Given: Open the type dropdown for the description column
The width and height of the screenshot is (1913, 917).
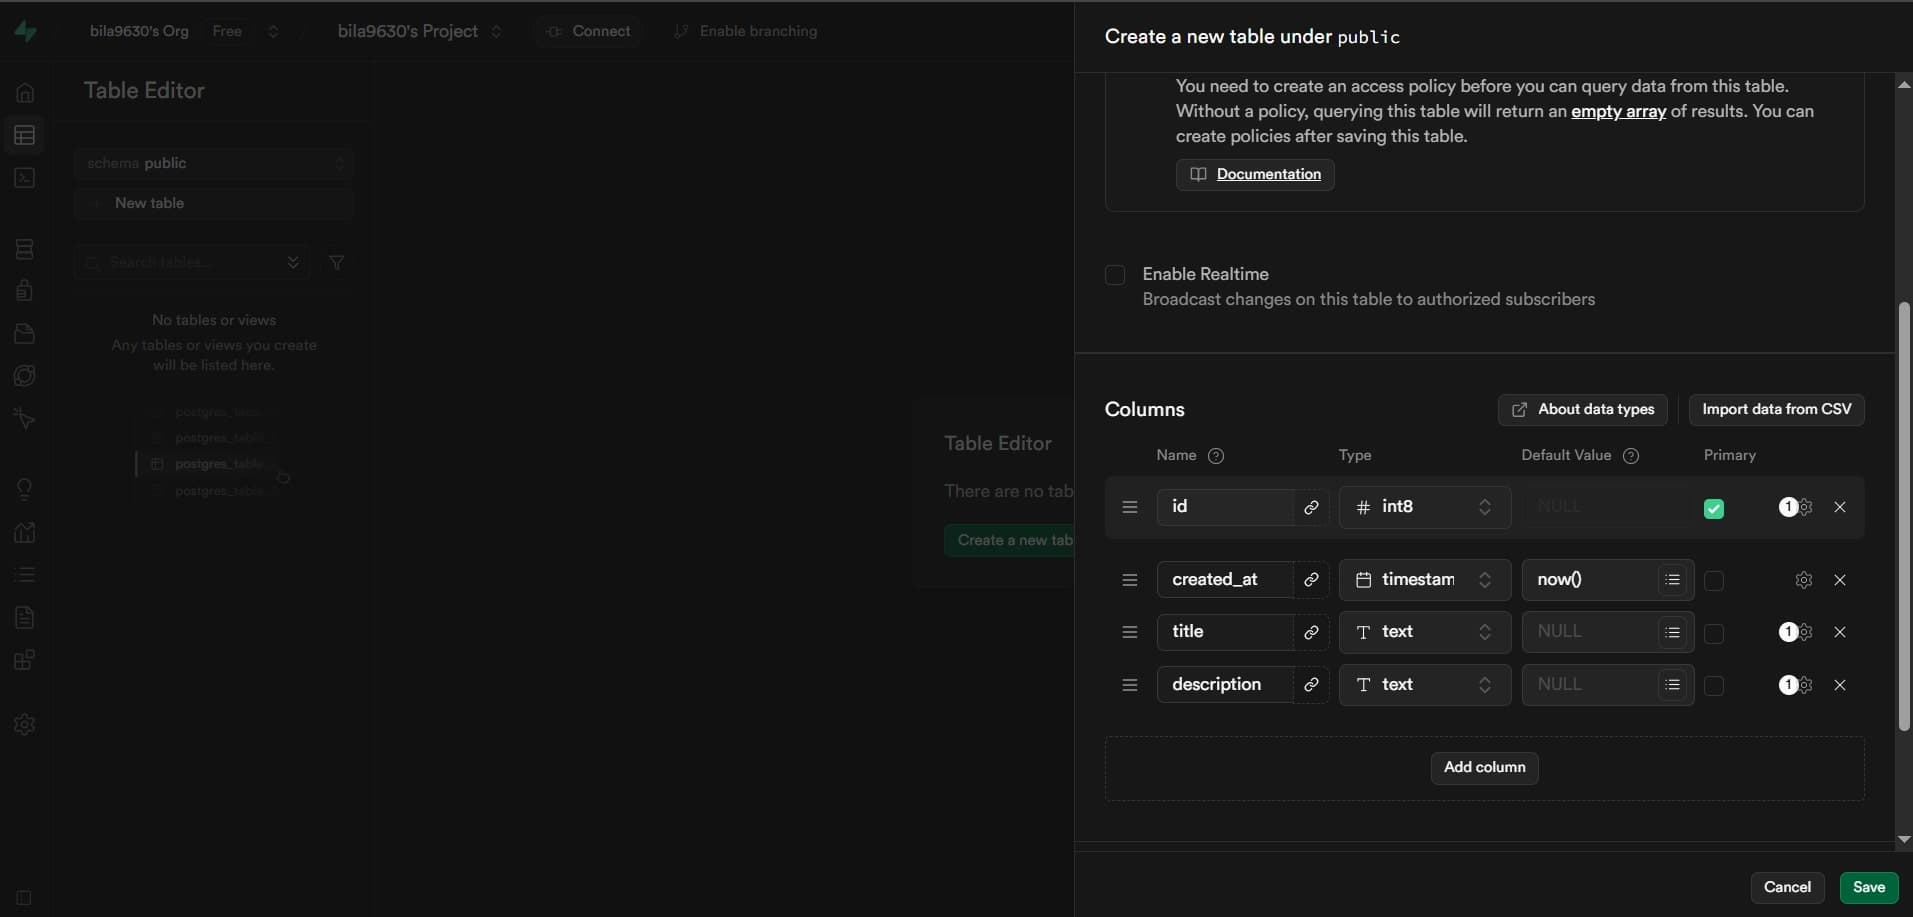Looking at the screenshot, I should point(1423,684).
